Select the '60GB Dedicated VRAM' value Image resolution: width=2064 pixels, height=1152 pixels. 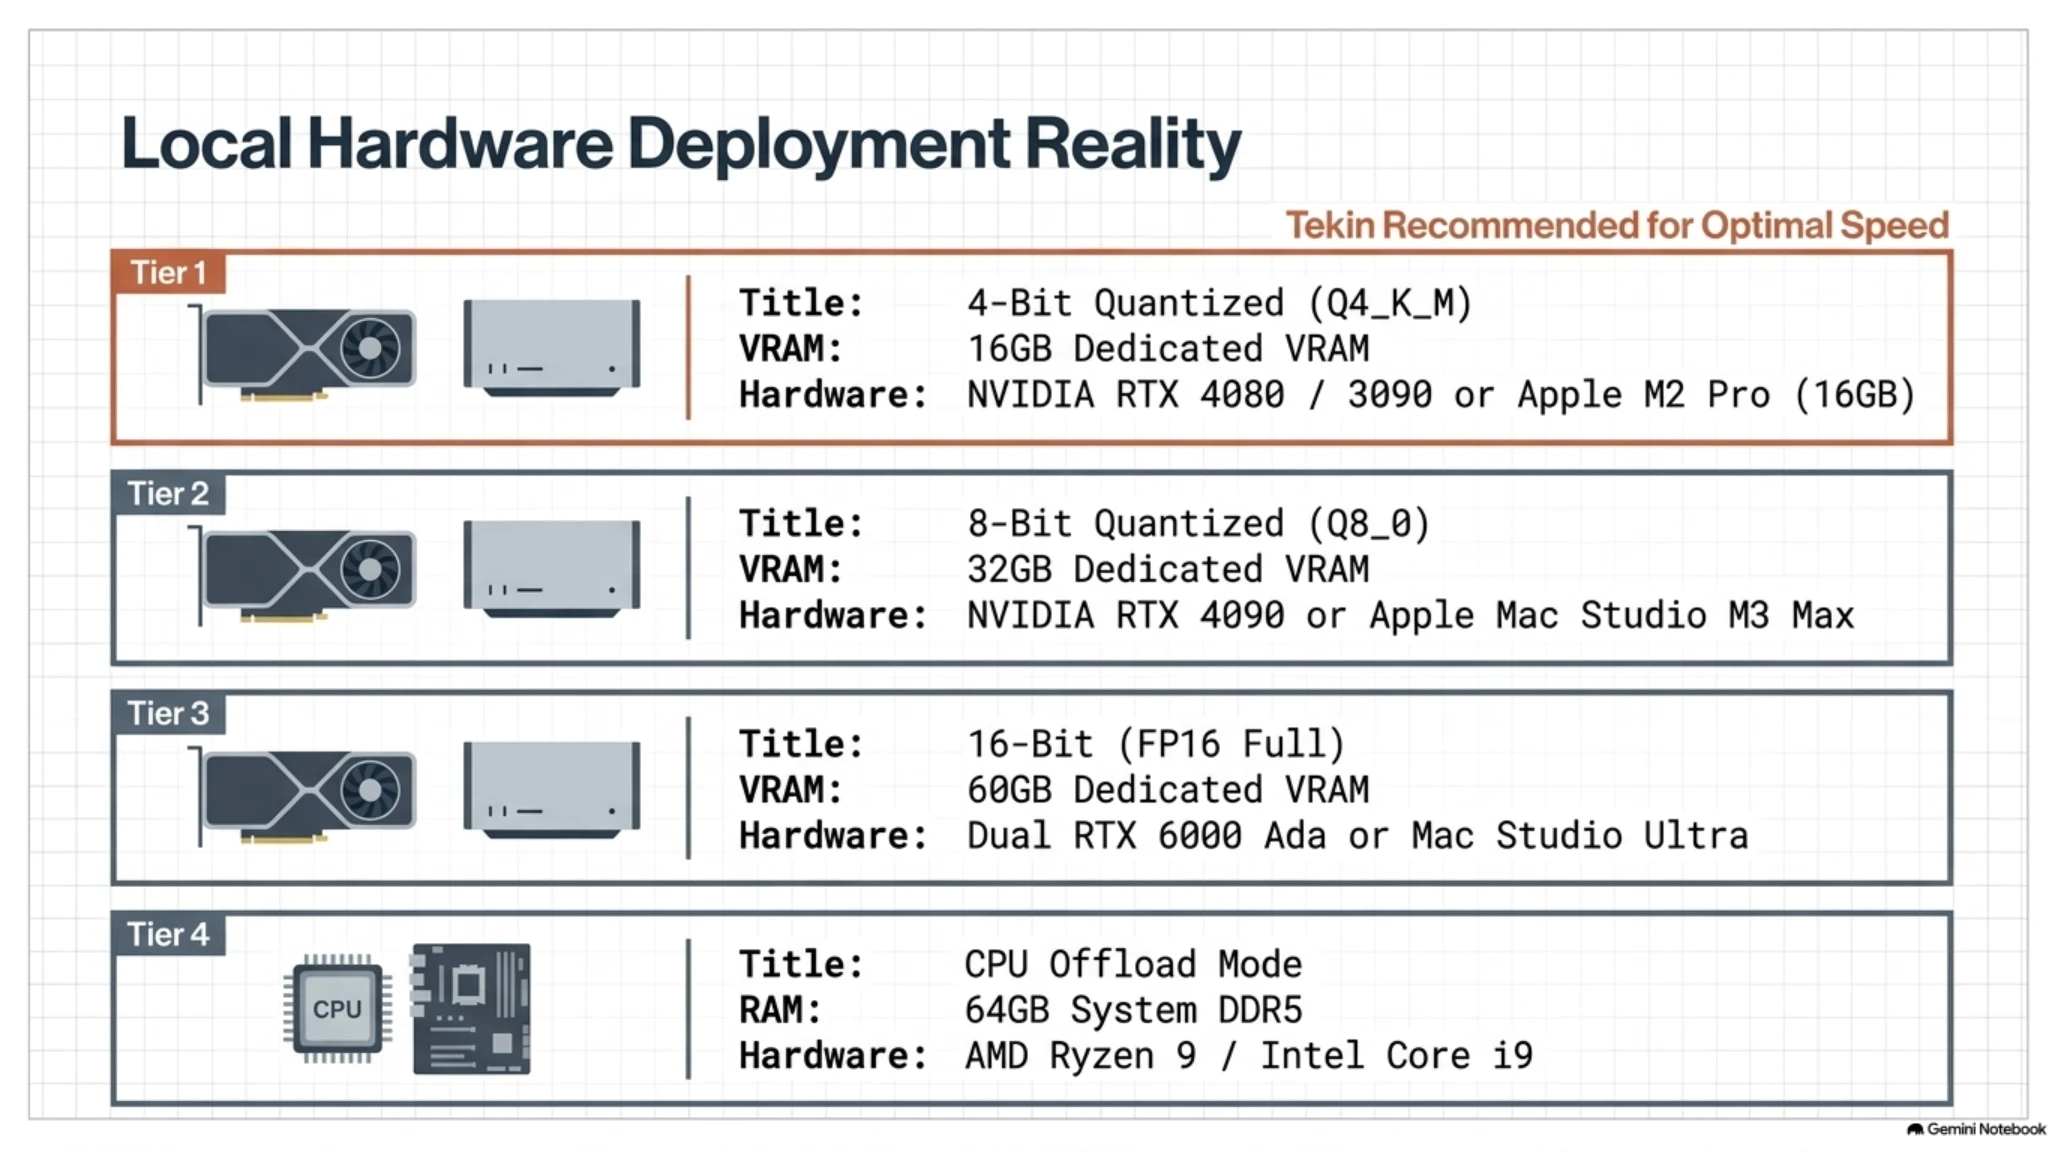pyautogui.click(x=1168, y=789)
